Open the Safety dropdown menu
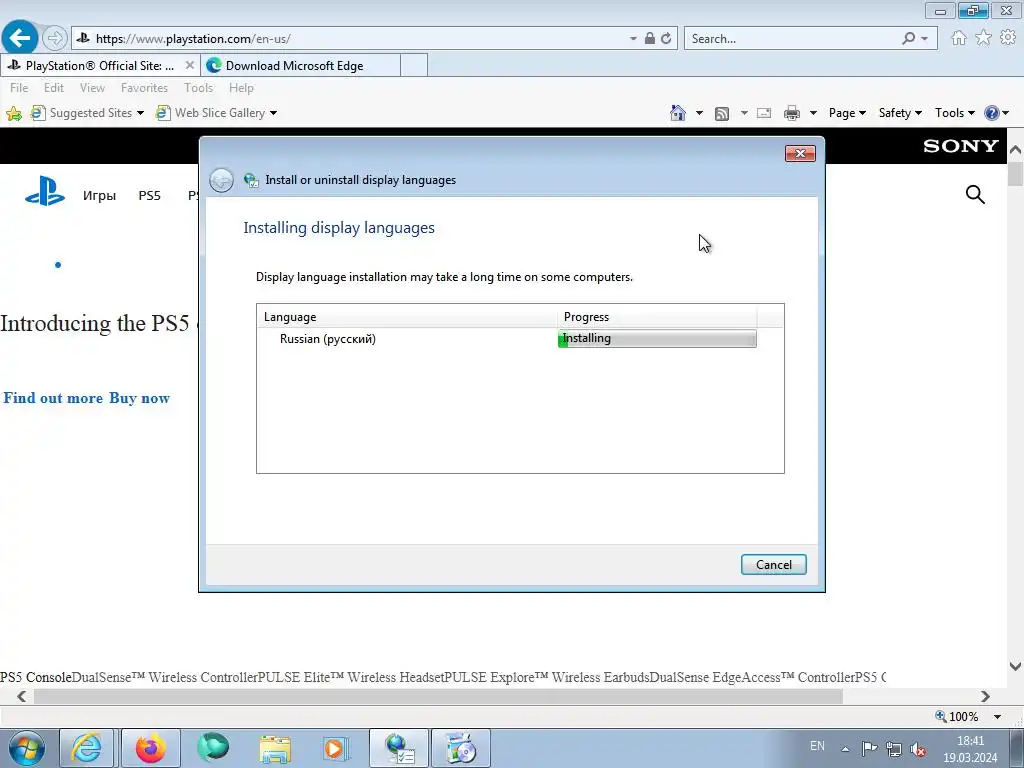 click(900, 113)
